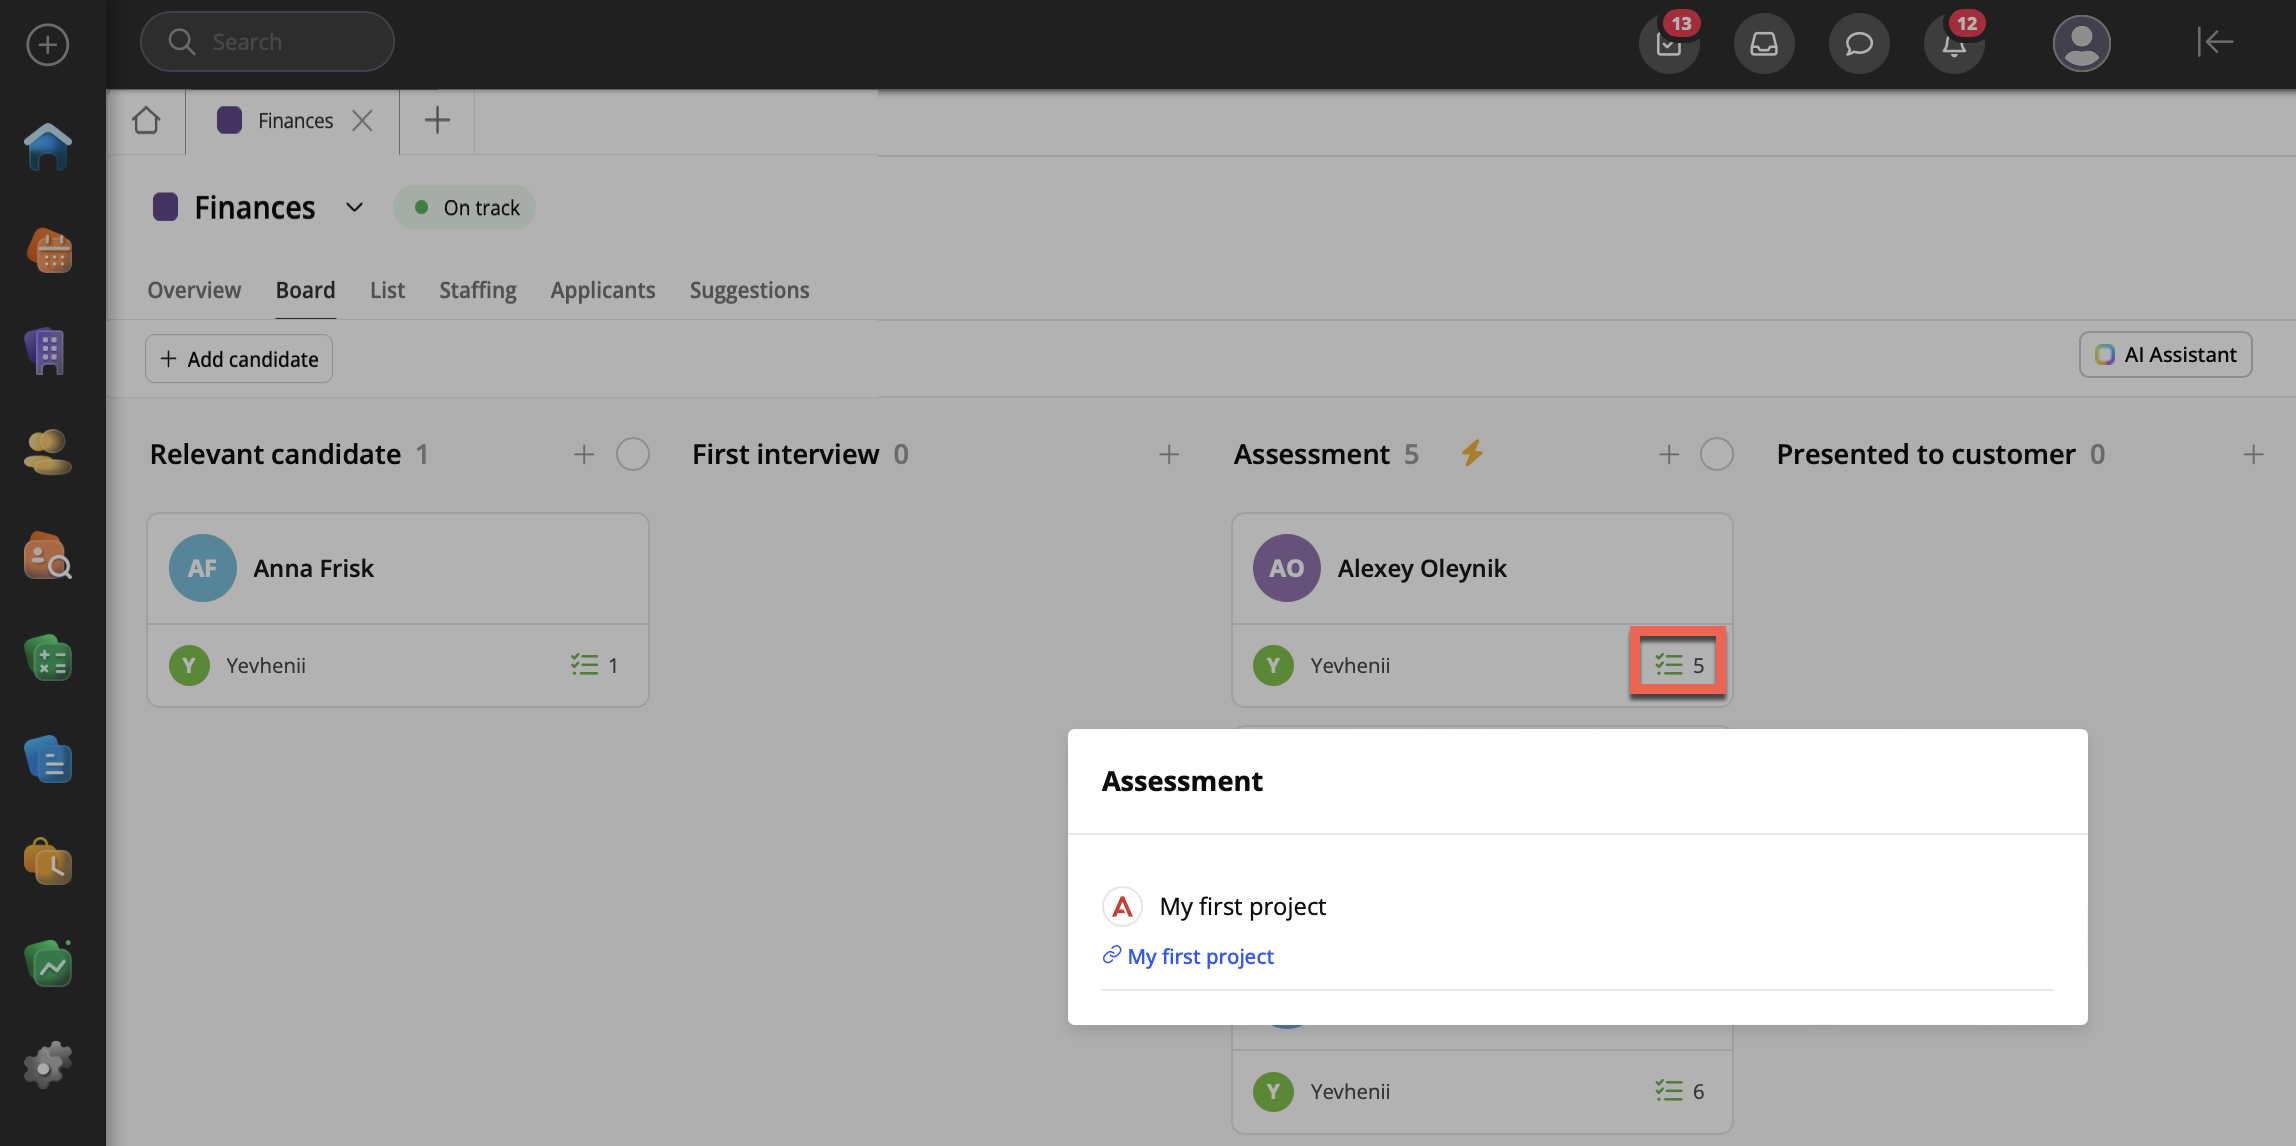Viewport: 2296px width, 1146px height.
Task: Click the highlighted checklist counter showing 5
Action: tap(1678, 664)
